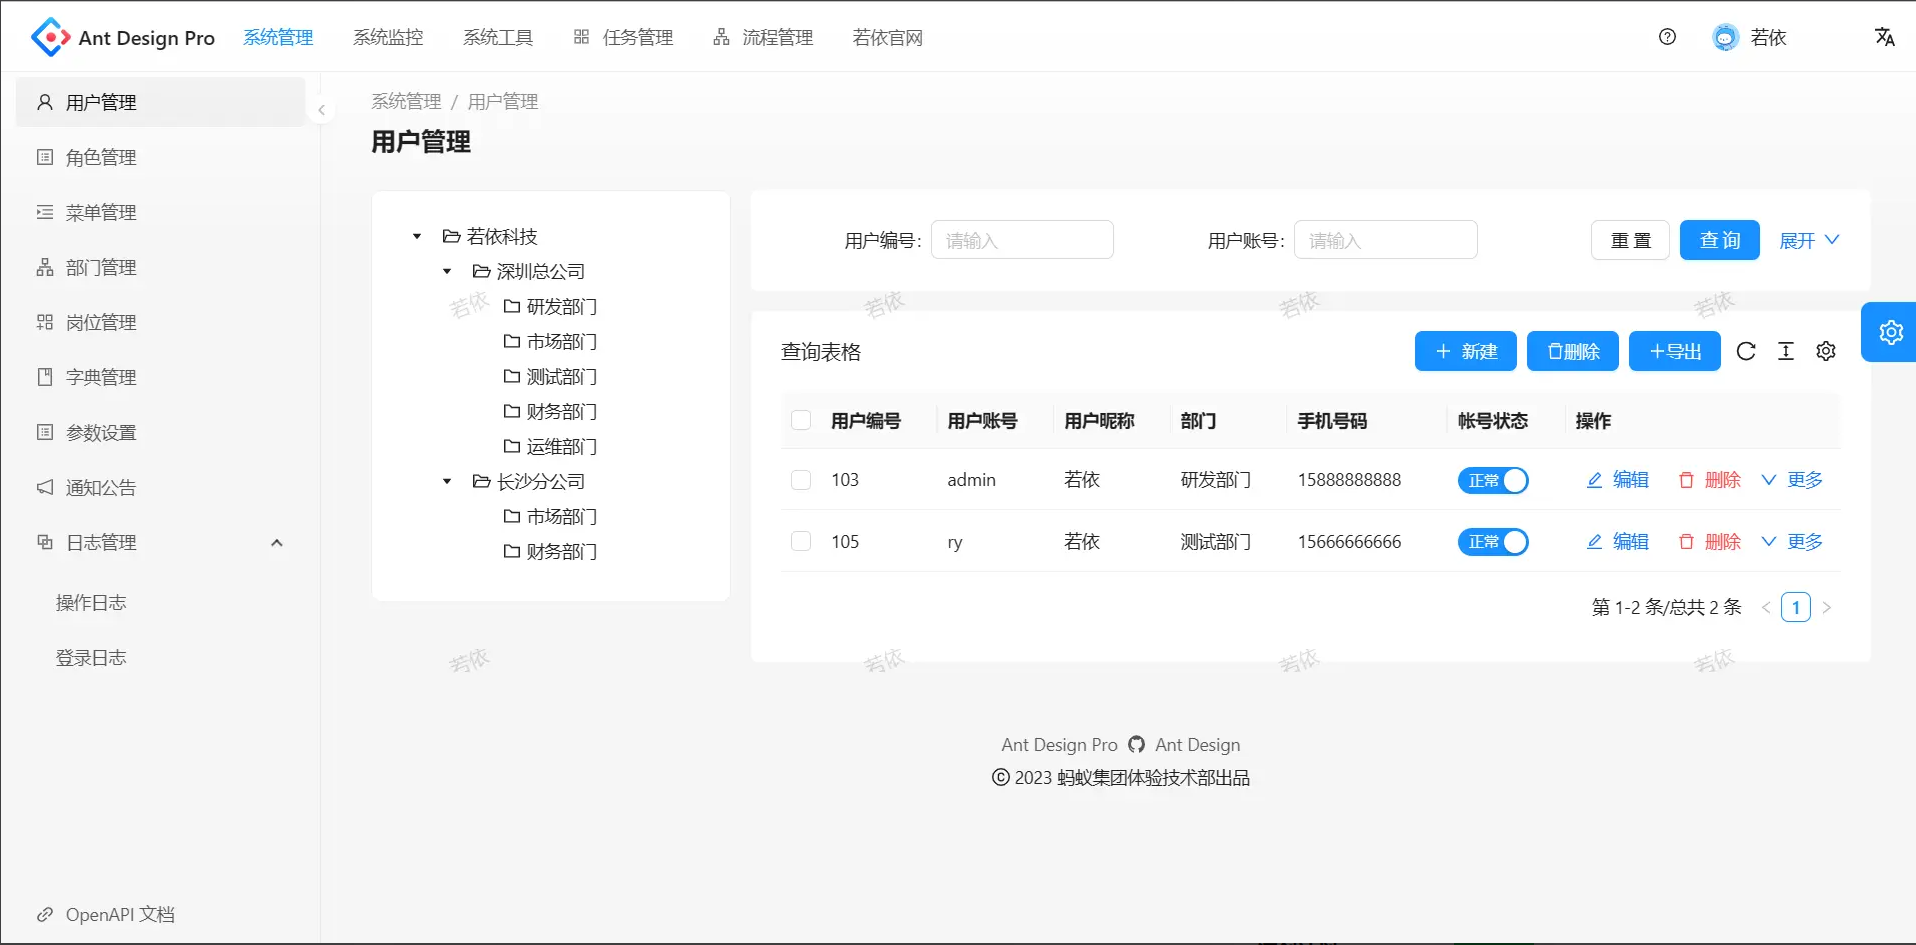Click the menu management sidebar icon
Screen dimensions: 1916x945
tap(45, 212)
